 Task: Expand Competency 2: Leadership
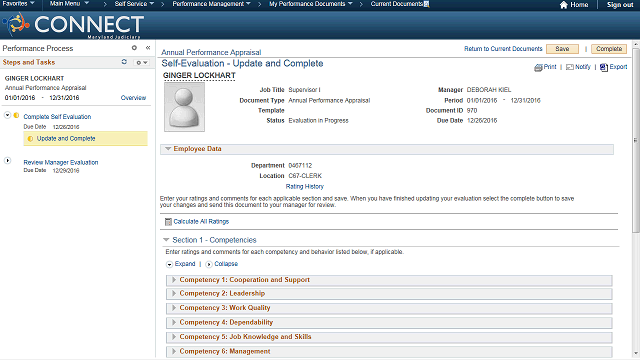pyautogui.click(x=174, y=293)
